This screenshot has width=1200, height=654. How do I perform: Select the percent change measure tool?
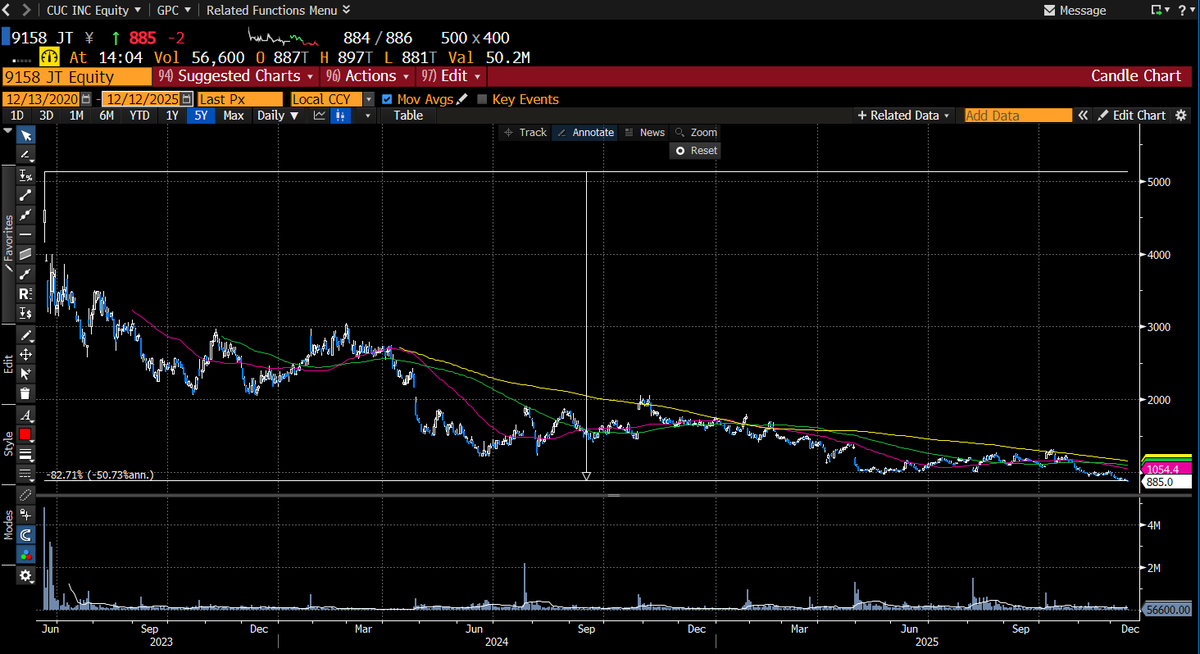[25, 174]
